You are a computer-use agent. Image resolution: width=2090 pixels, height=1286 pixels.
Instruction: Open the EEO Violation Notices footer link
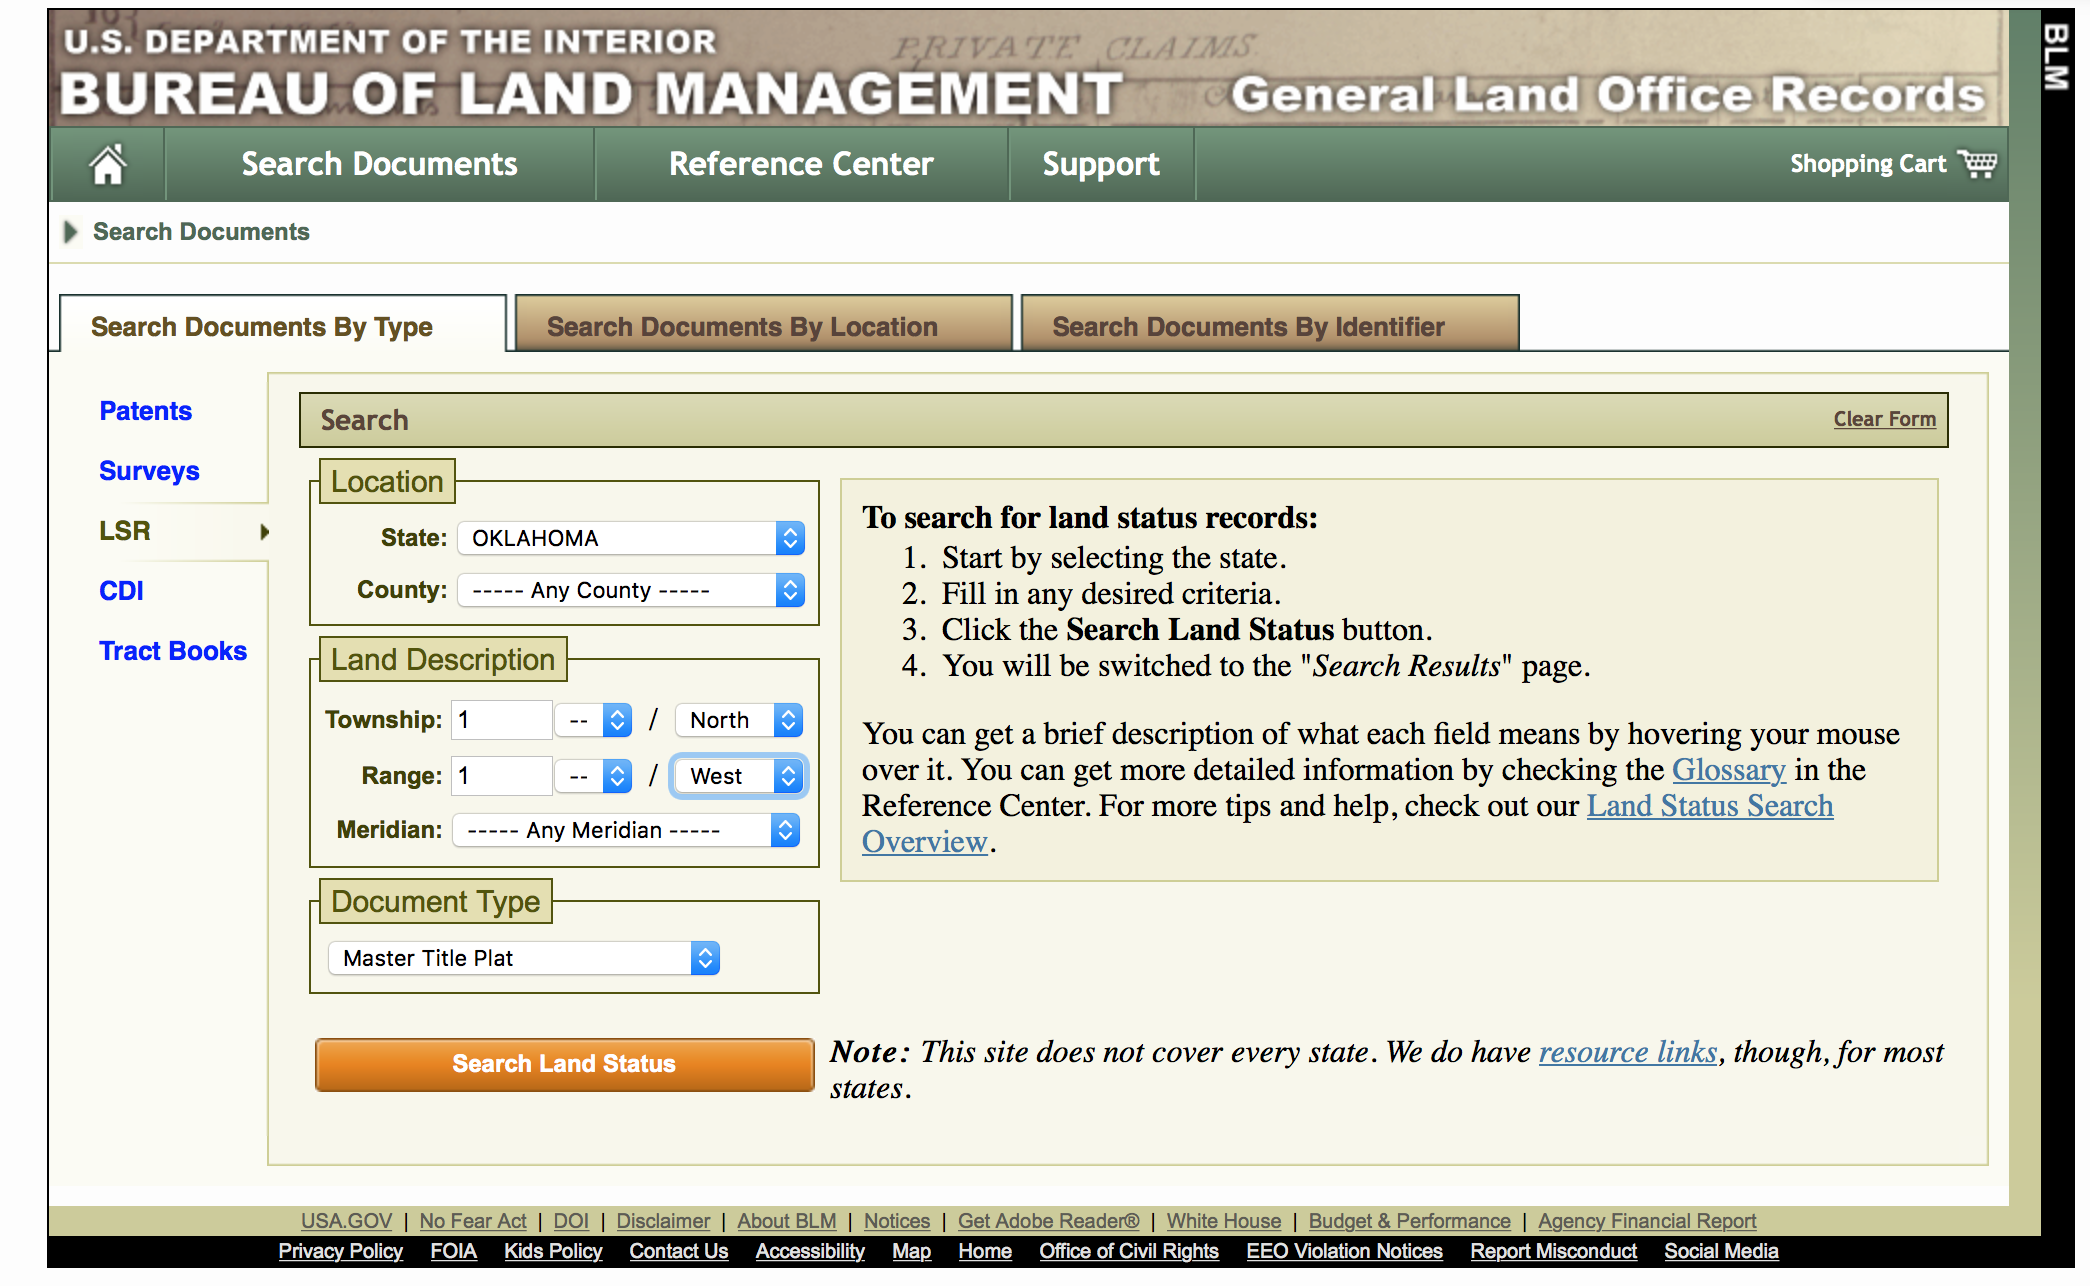[x=1344, y=1251]
